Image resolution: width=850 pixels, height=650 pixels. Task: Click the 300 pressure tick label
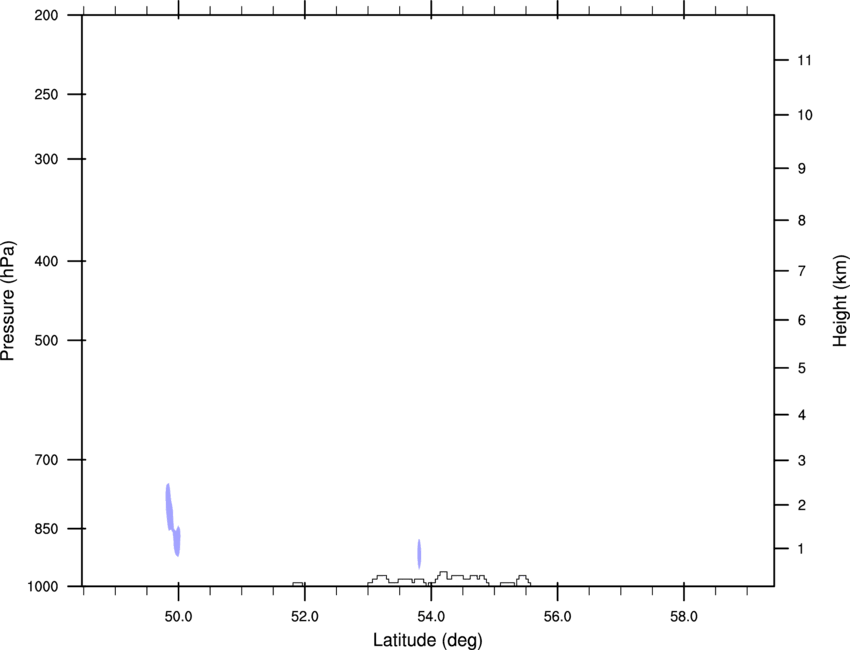coord(46,159)
